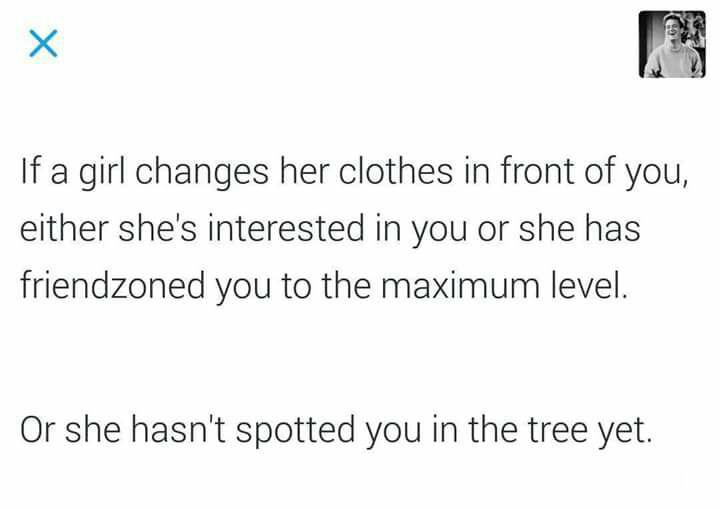Click the word "maximum" in the third line
The height and width of the screenshot is (509, 720).
coord(460,286)
